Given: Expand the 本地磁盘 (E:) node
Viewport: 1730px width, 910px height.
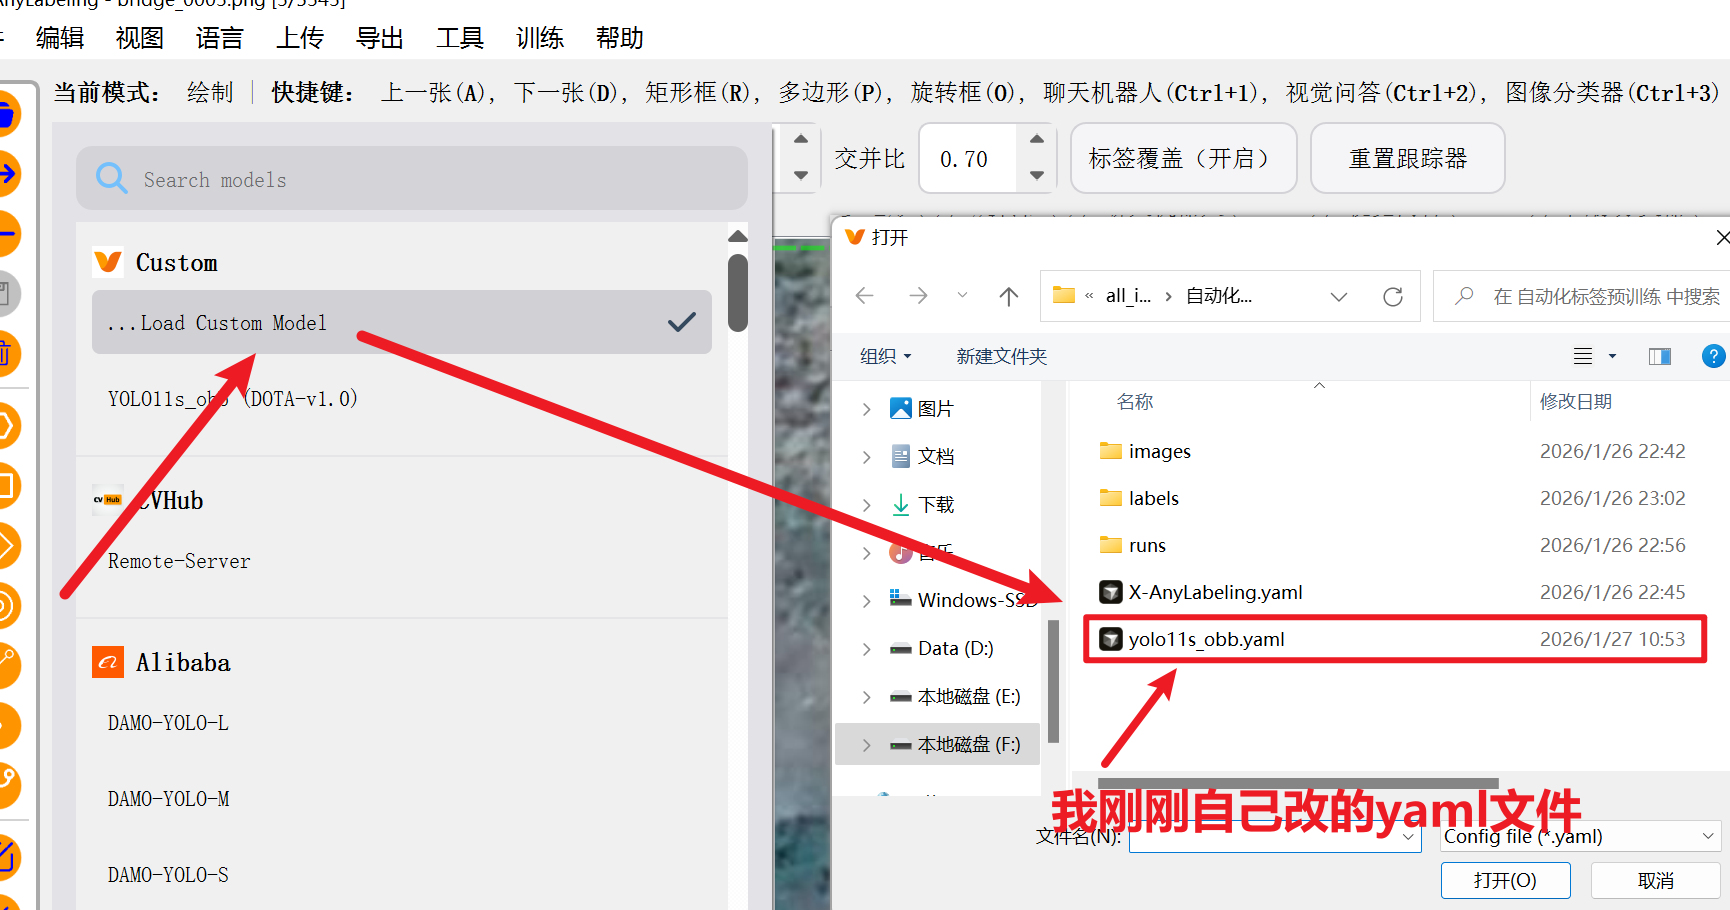Looking at the screenshot, I should click(x=866, y=697).
